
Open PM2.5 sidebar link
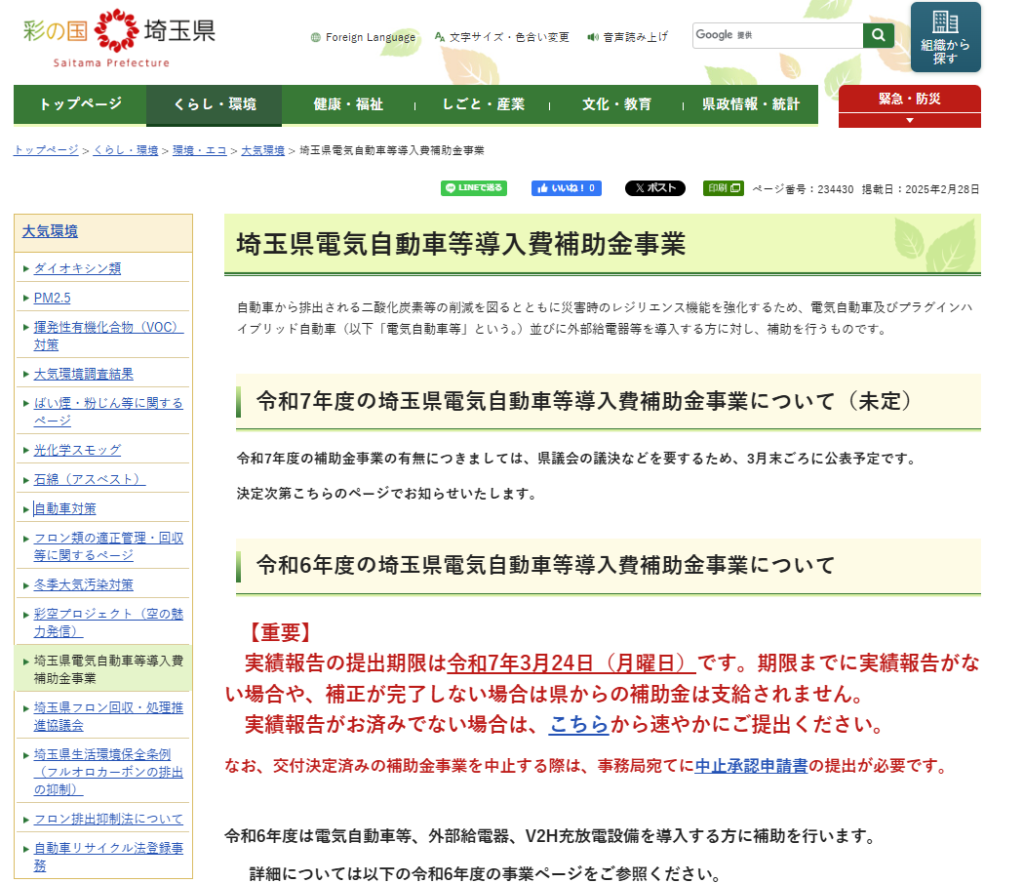click(52, 298)
